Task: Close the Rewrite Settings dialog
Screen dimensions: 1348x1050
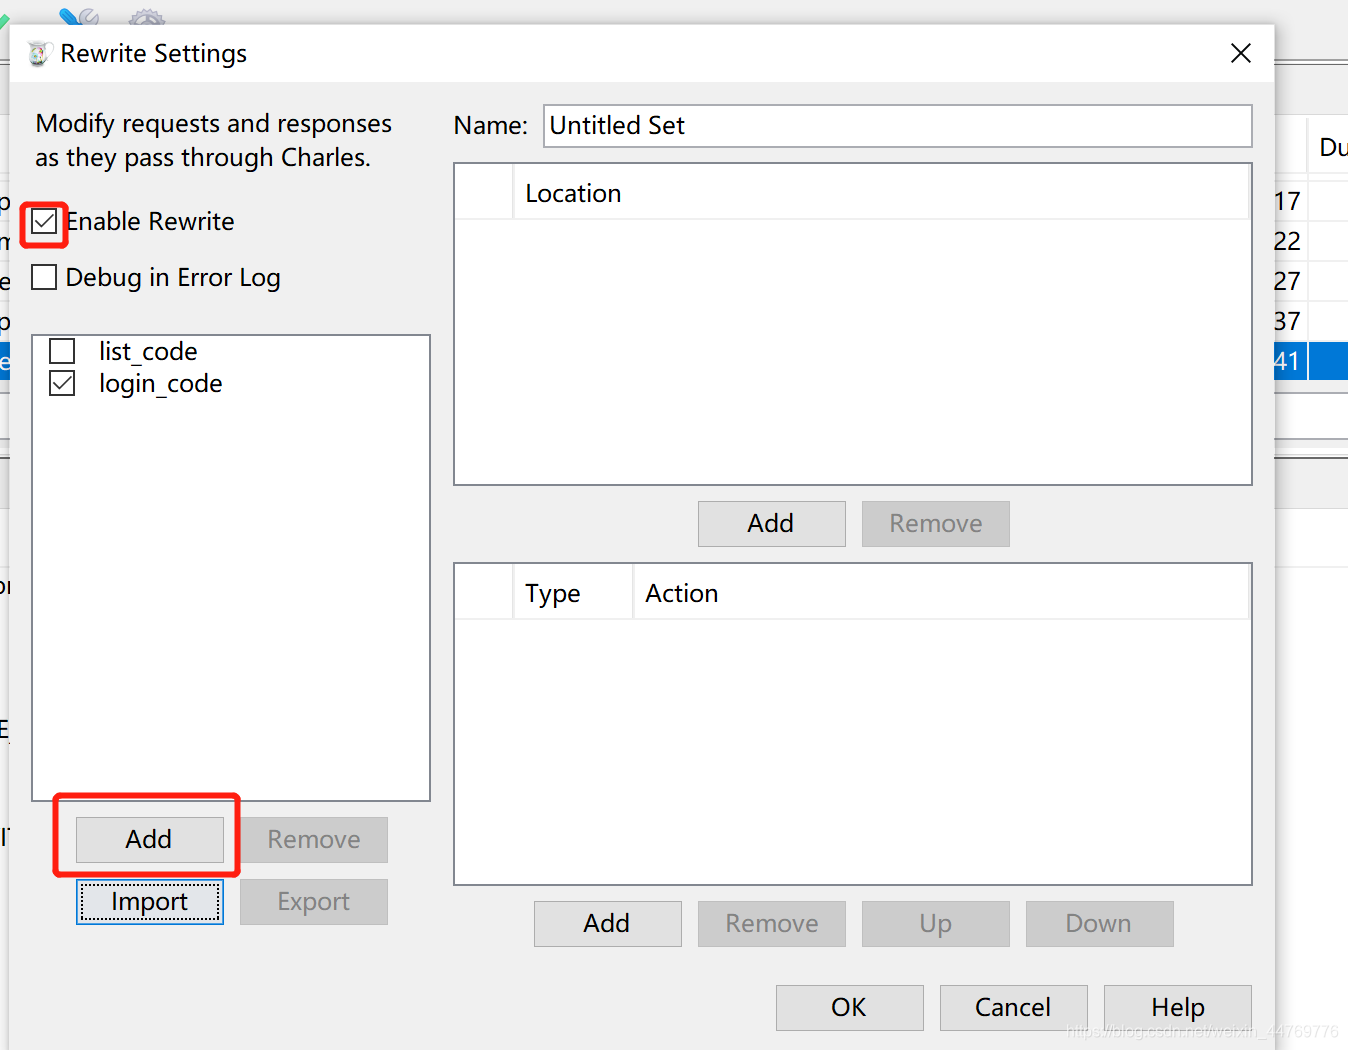Action: point(1241,53)
